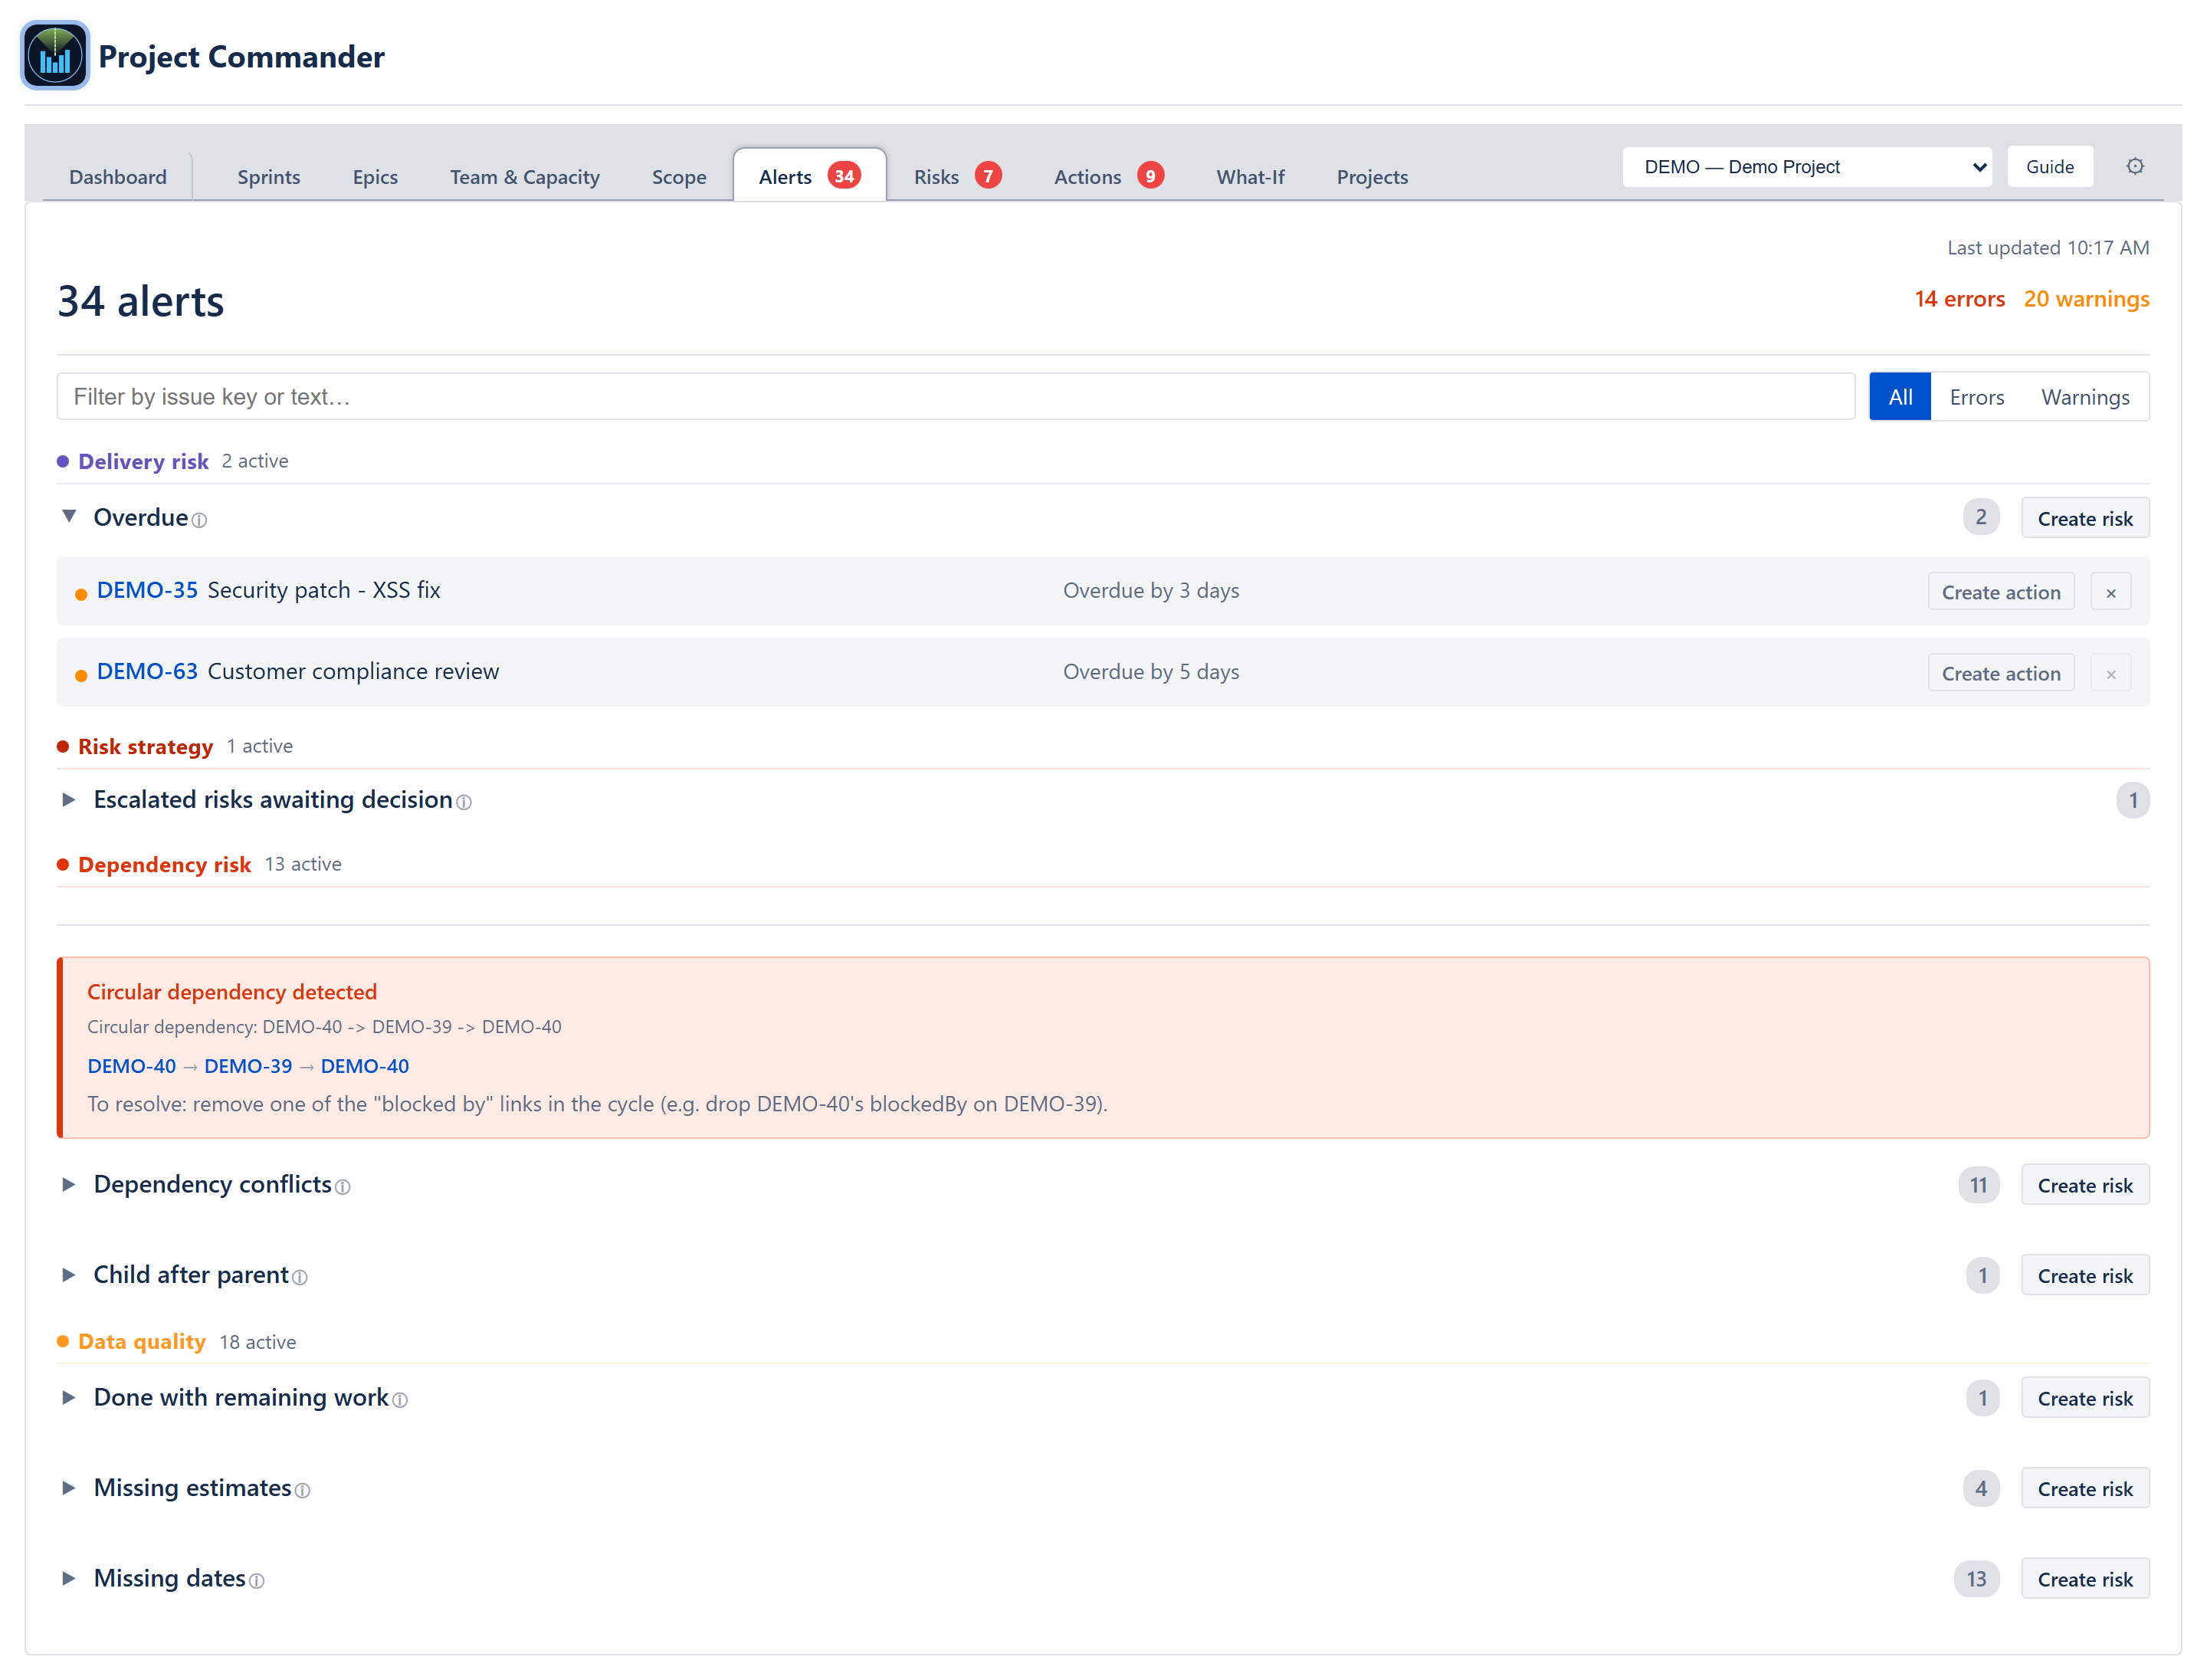Click the Circular dependency detected heading

232,992
